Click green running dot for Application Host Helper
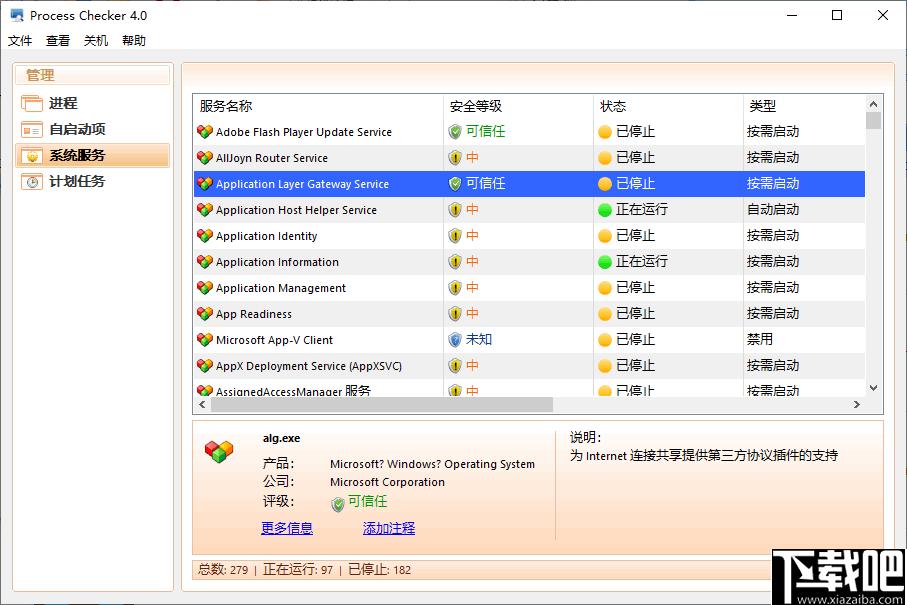The width and height of the screenshot is (907, 605). pyautogui.click(x=605, y=210)
